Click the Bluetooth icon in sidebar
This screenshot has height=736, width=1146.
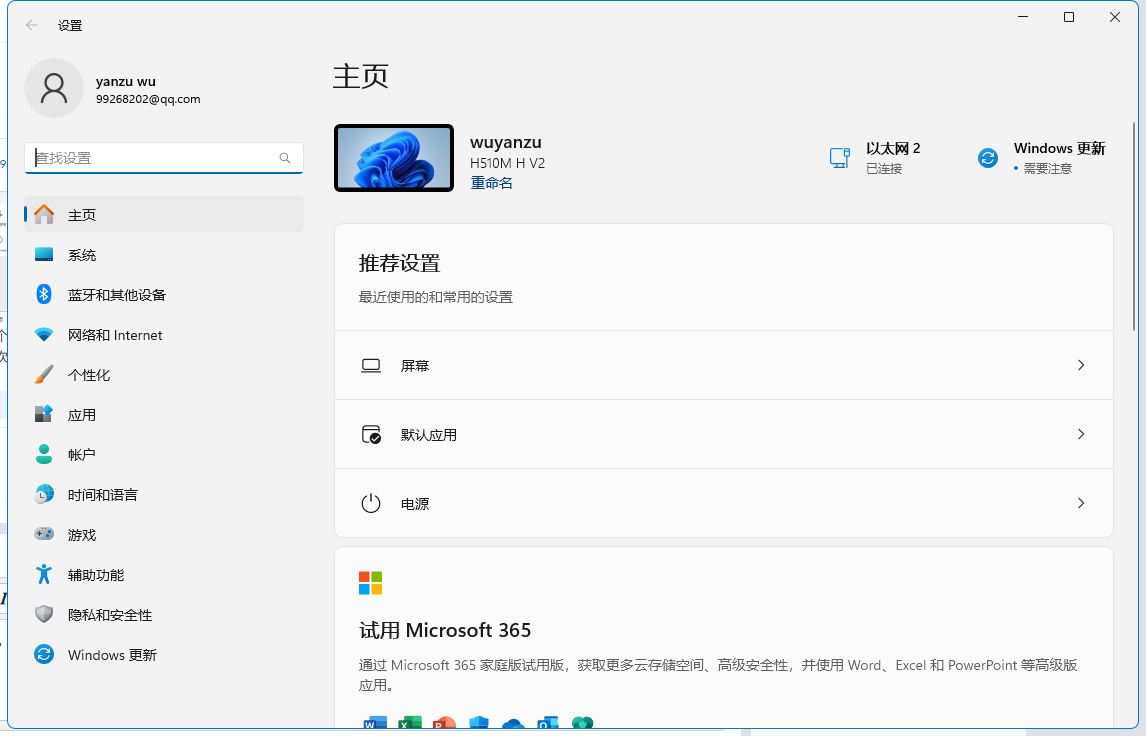pos(44,294)
